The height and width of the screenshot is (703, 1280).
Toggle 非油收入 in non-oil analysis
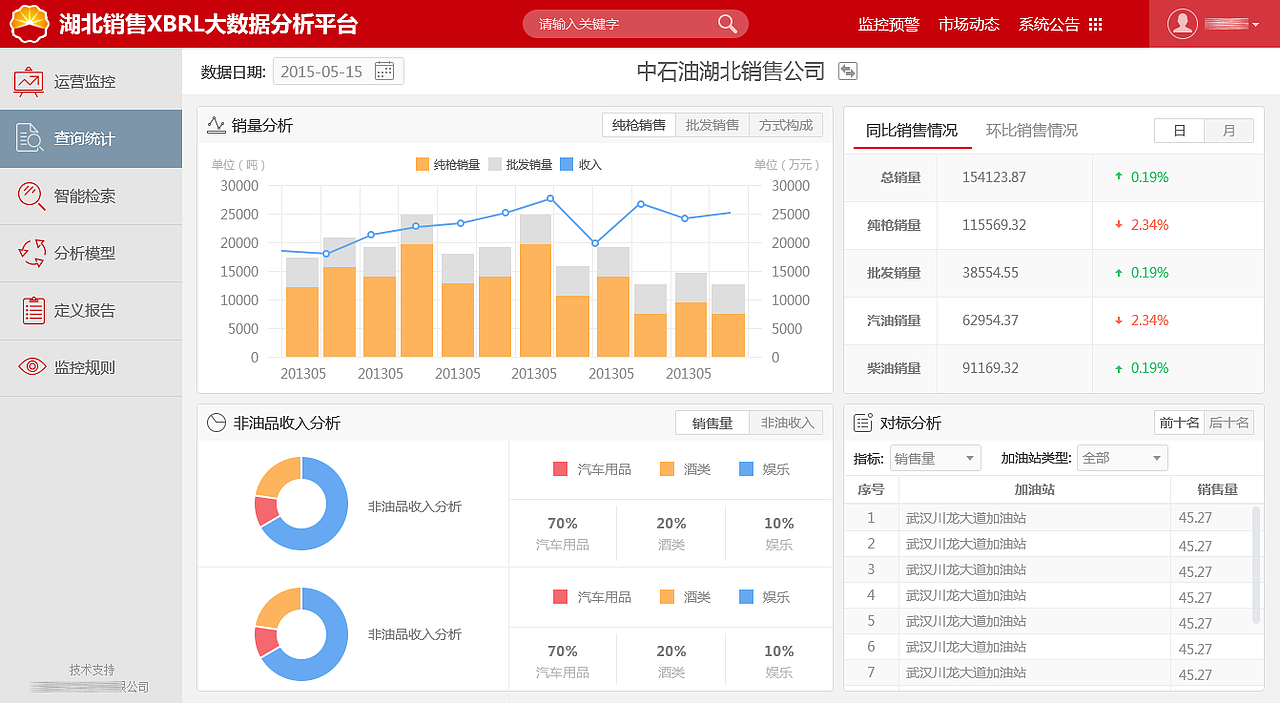point(787,423)
